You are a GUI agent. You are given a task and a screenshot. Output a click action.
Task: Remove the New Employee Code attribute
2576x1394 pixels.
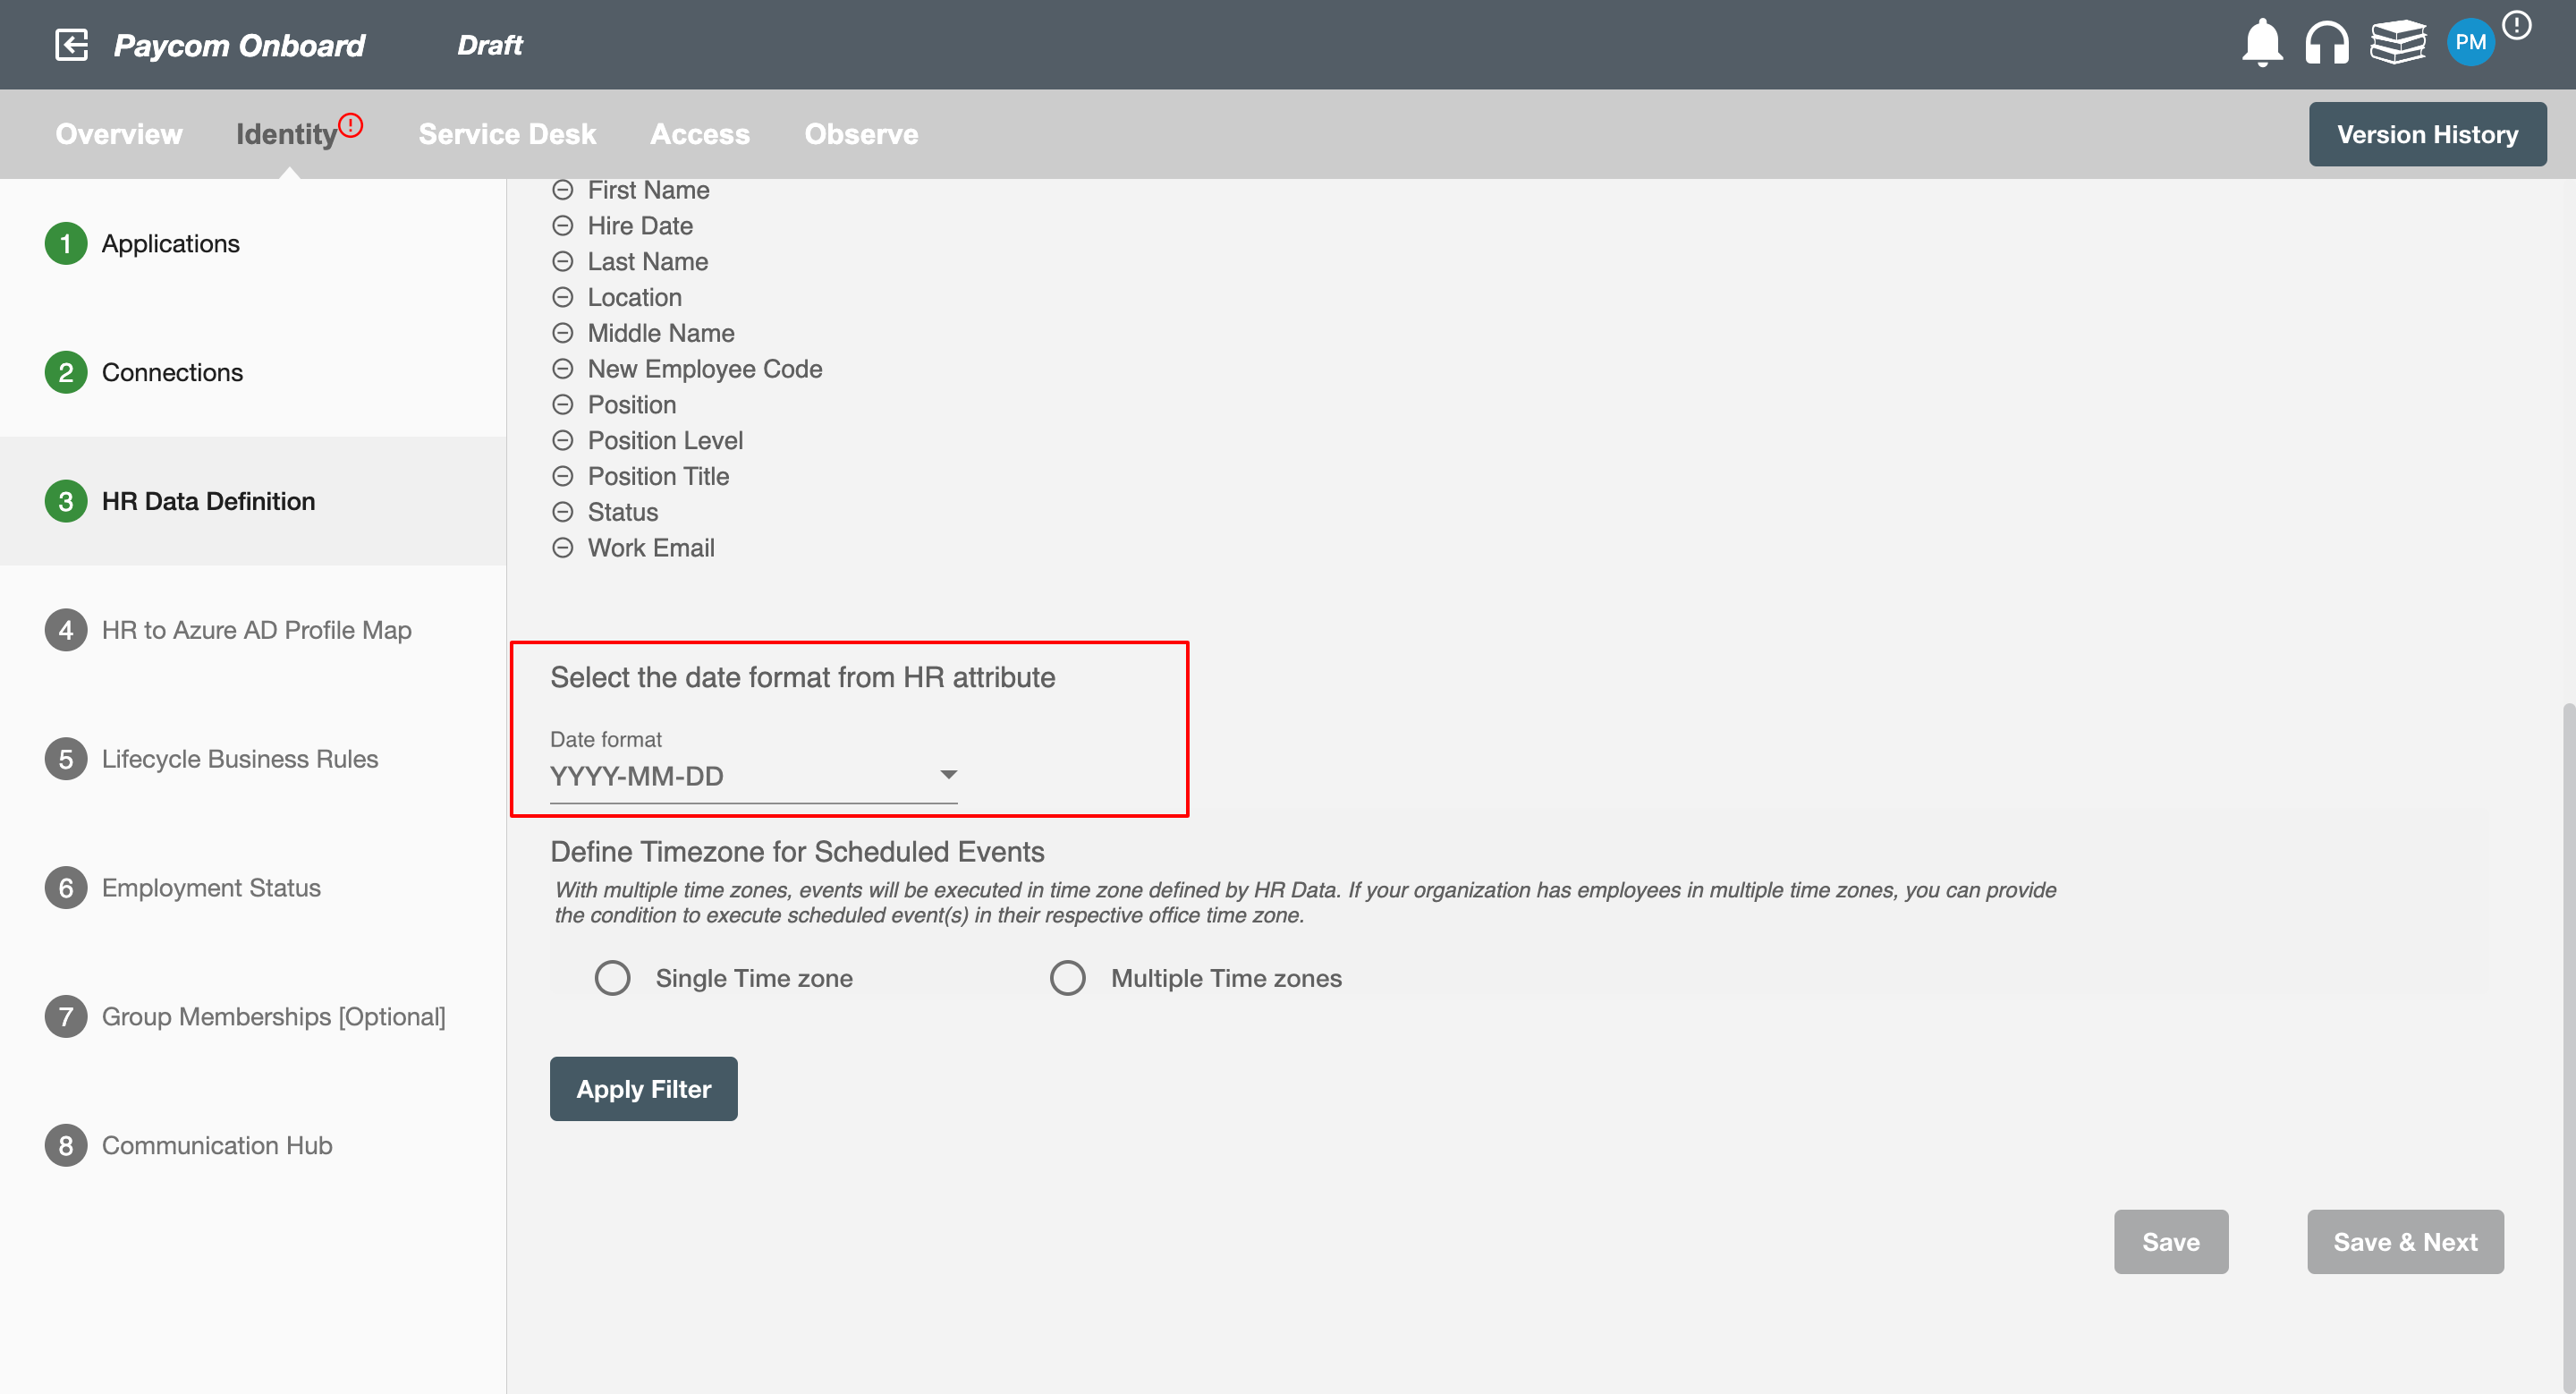pyautogui.click(x=563, y=370)
